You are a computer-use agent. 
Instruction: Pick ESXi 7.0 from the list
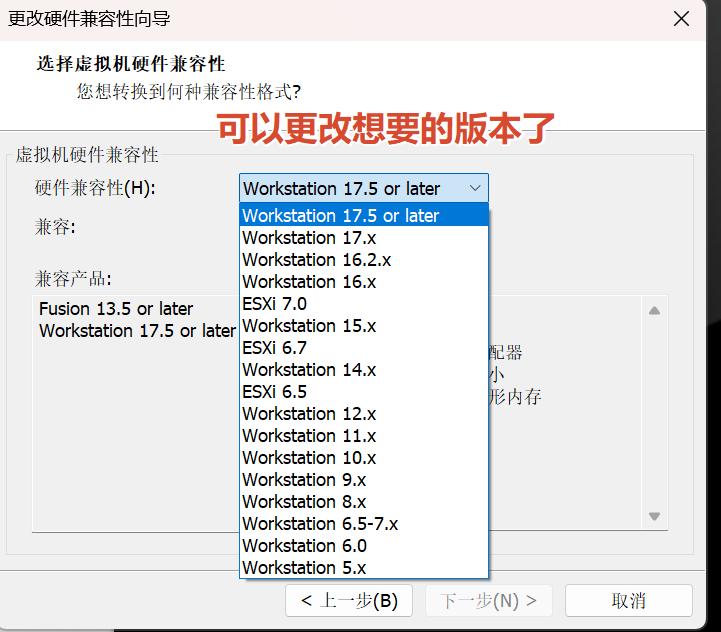(x=364, y=304)
